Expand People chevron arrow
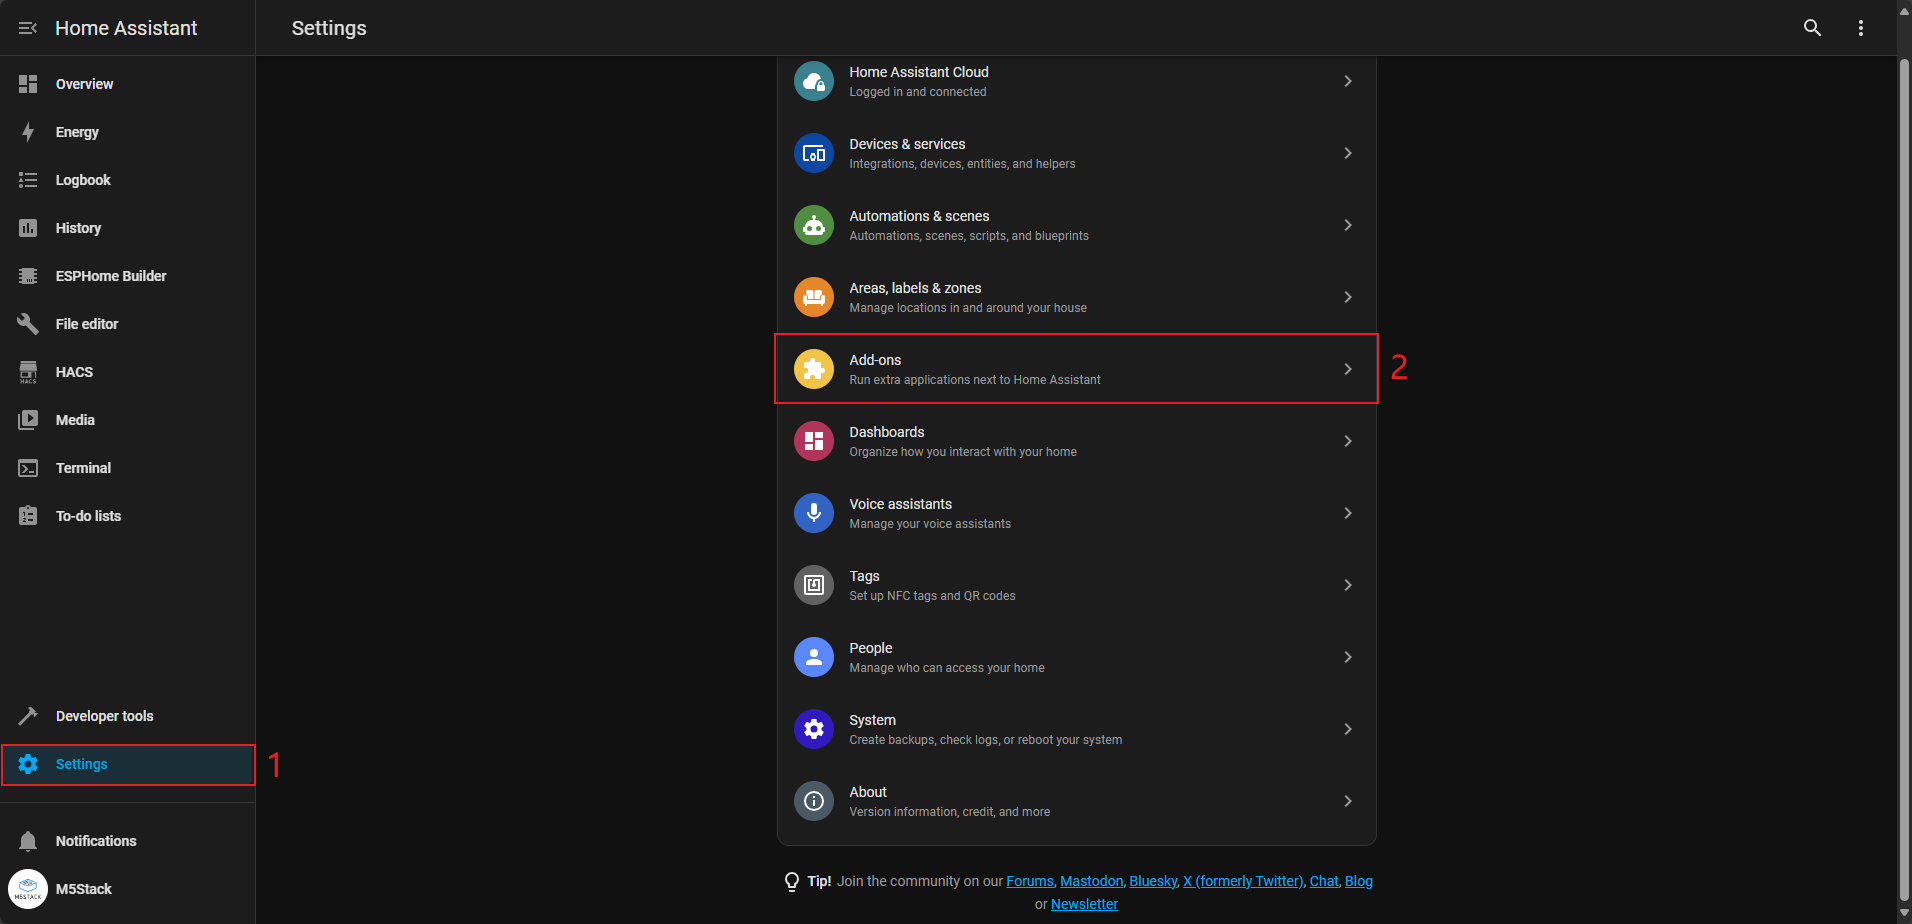The image size is (1912, 924). point(1348,657)
